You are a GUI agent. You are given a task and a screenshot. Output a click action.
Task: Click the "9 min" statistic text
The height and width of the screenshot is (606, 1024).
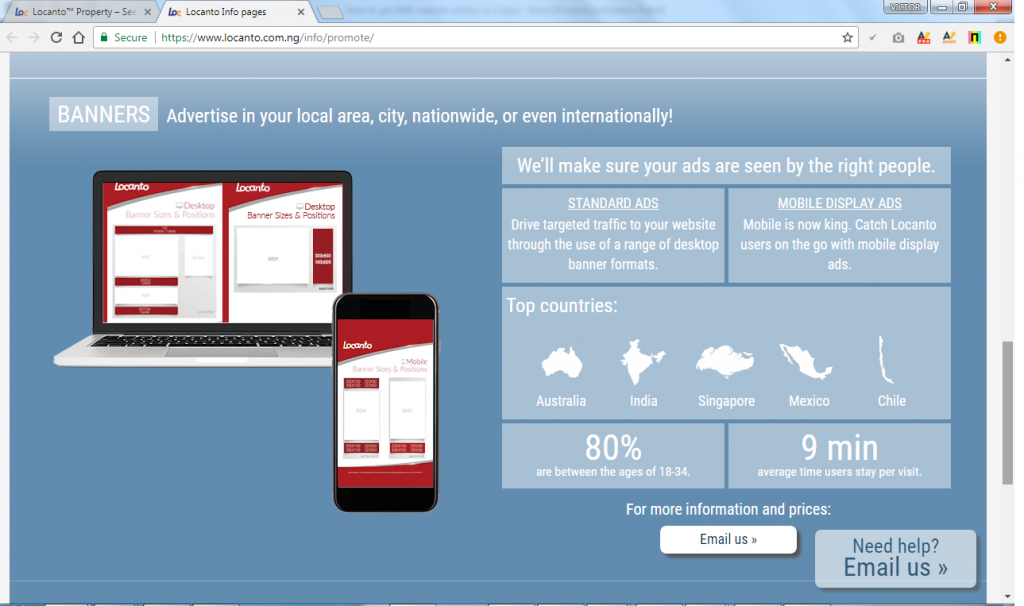pos(839,448)
